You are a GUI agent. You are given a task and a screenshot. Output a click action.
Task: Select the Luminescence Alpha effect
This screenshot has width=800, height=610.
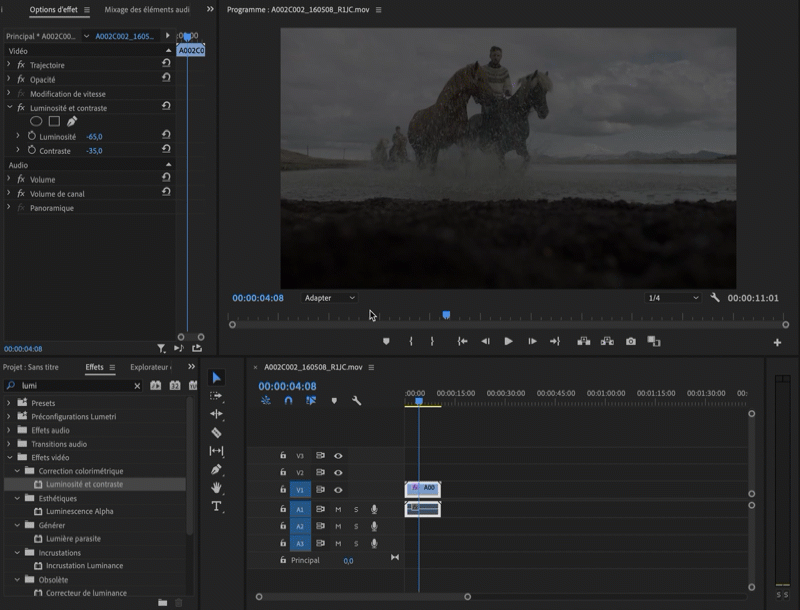pos(79,511)
